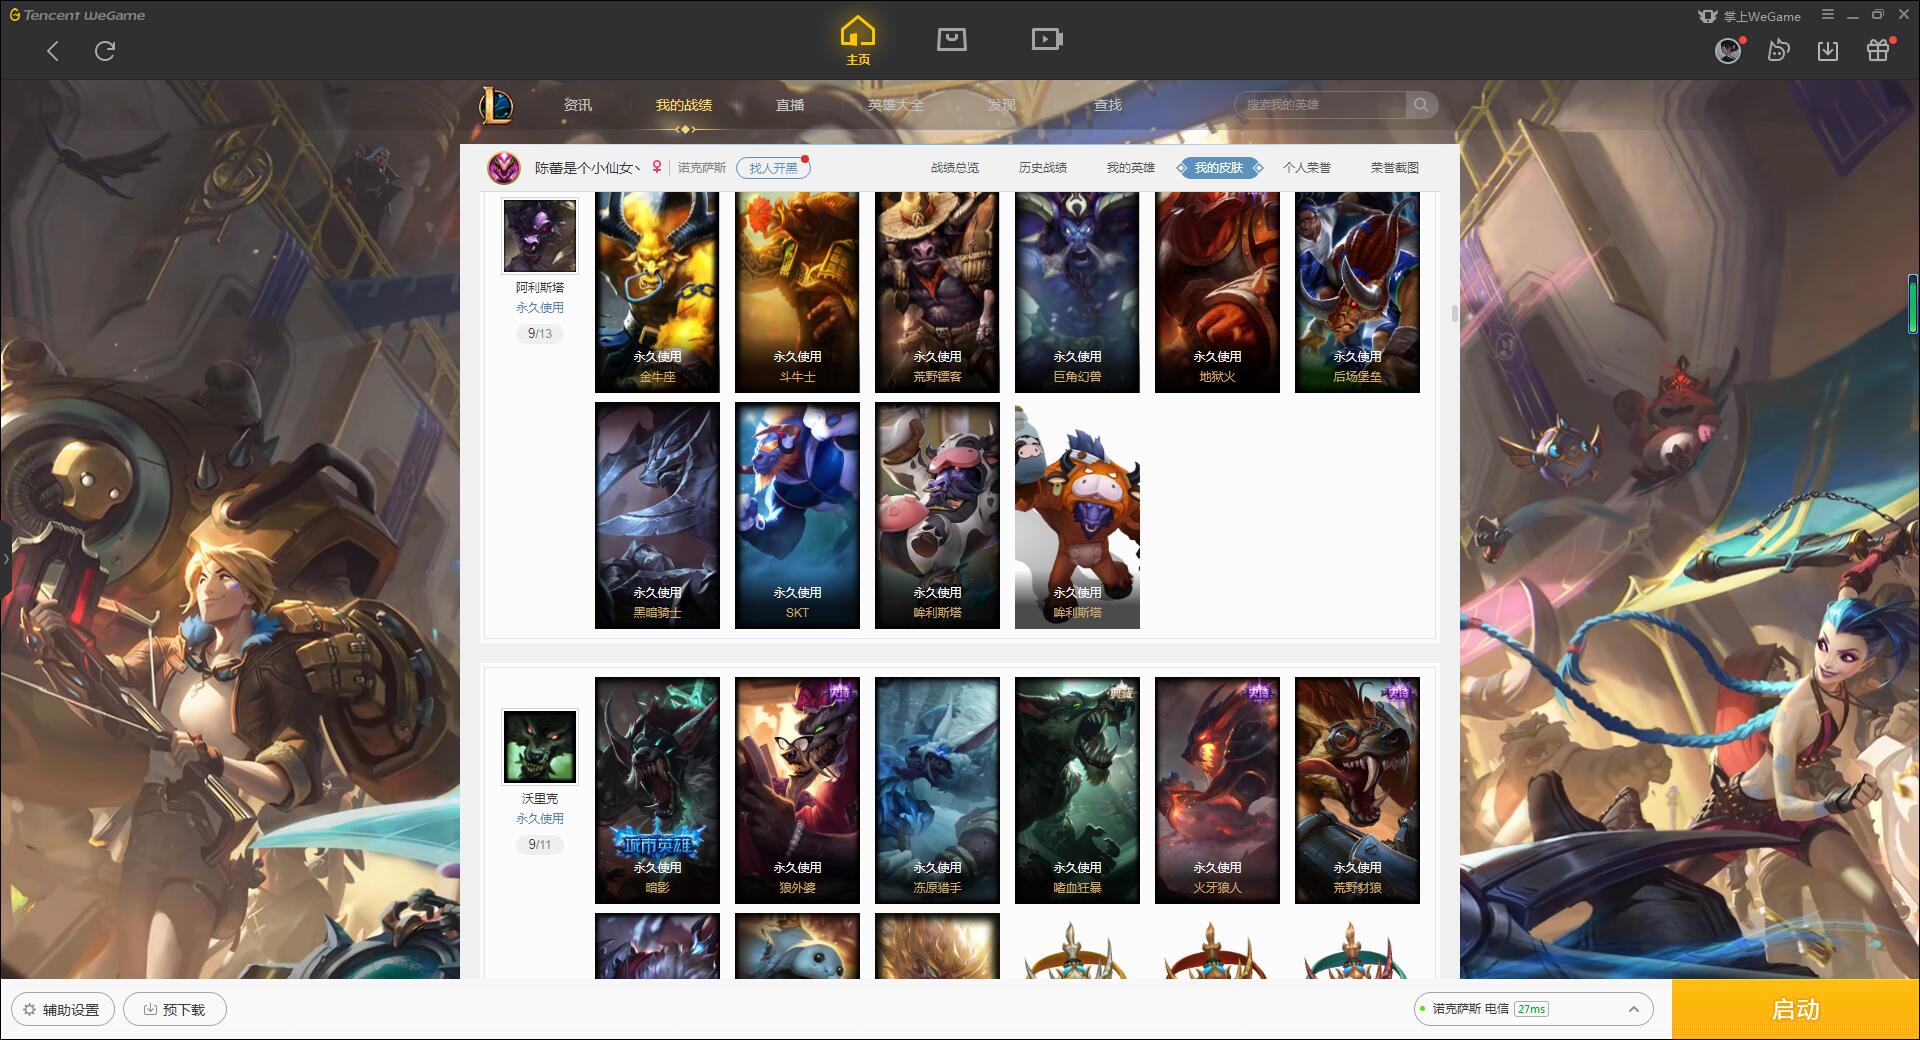Open the SKT skin card
Image resolution: width=1920 pixels, height=1040 pixels.
point(797,515)
